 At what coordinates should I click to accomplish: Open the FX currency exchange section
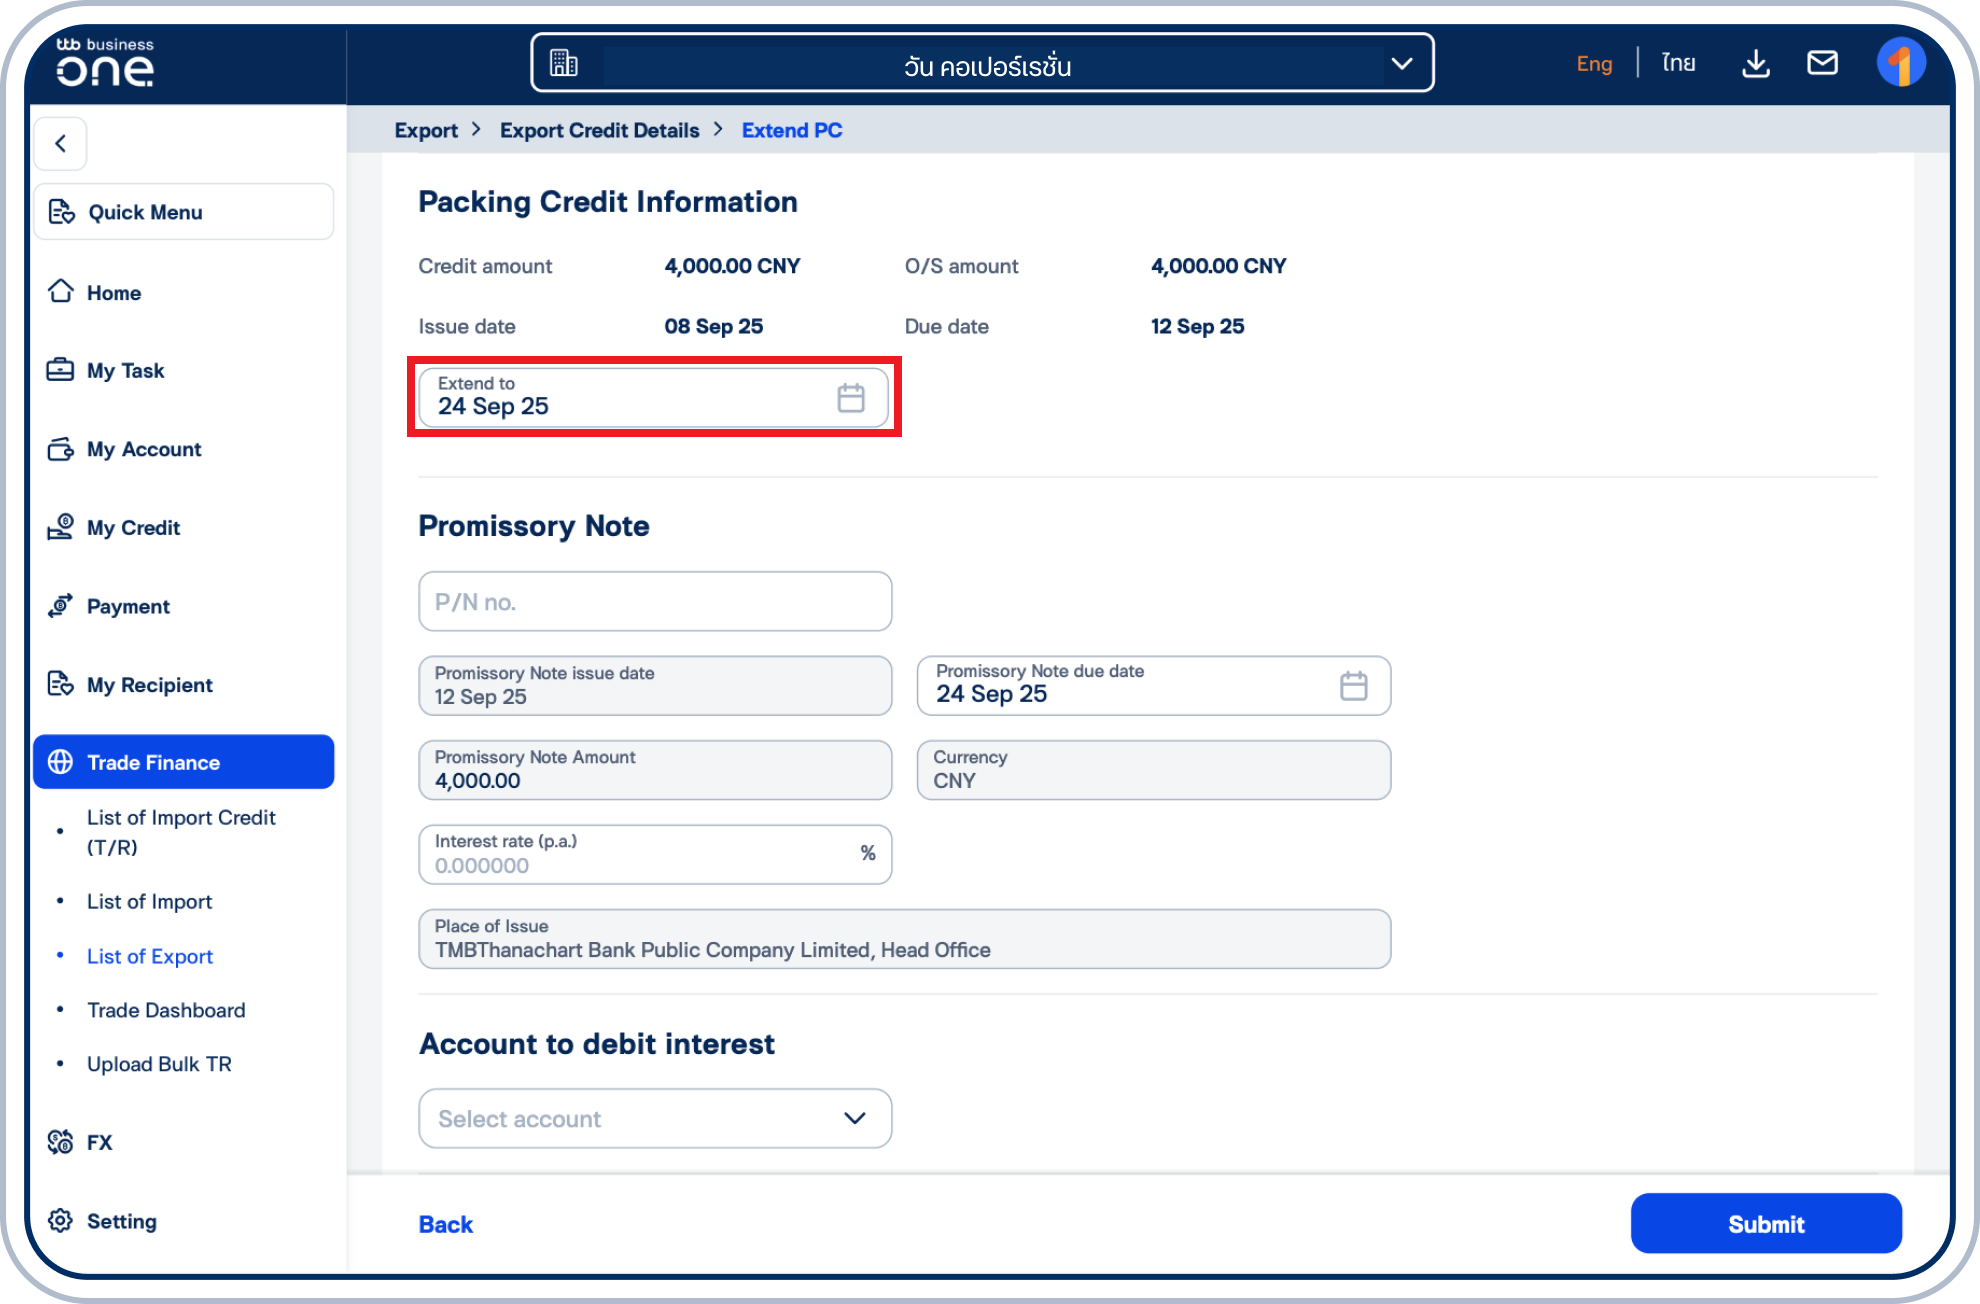pyautogui.click(x=61, y=1142)
